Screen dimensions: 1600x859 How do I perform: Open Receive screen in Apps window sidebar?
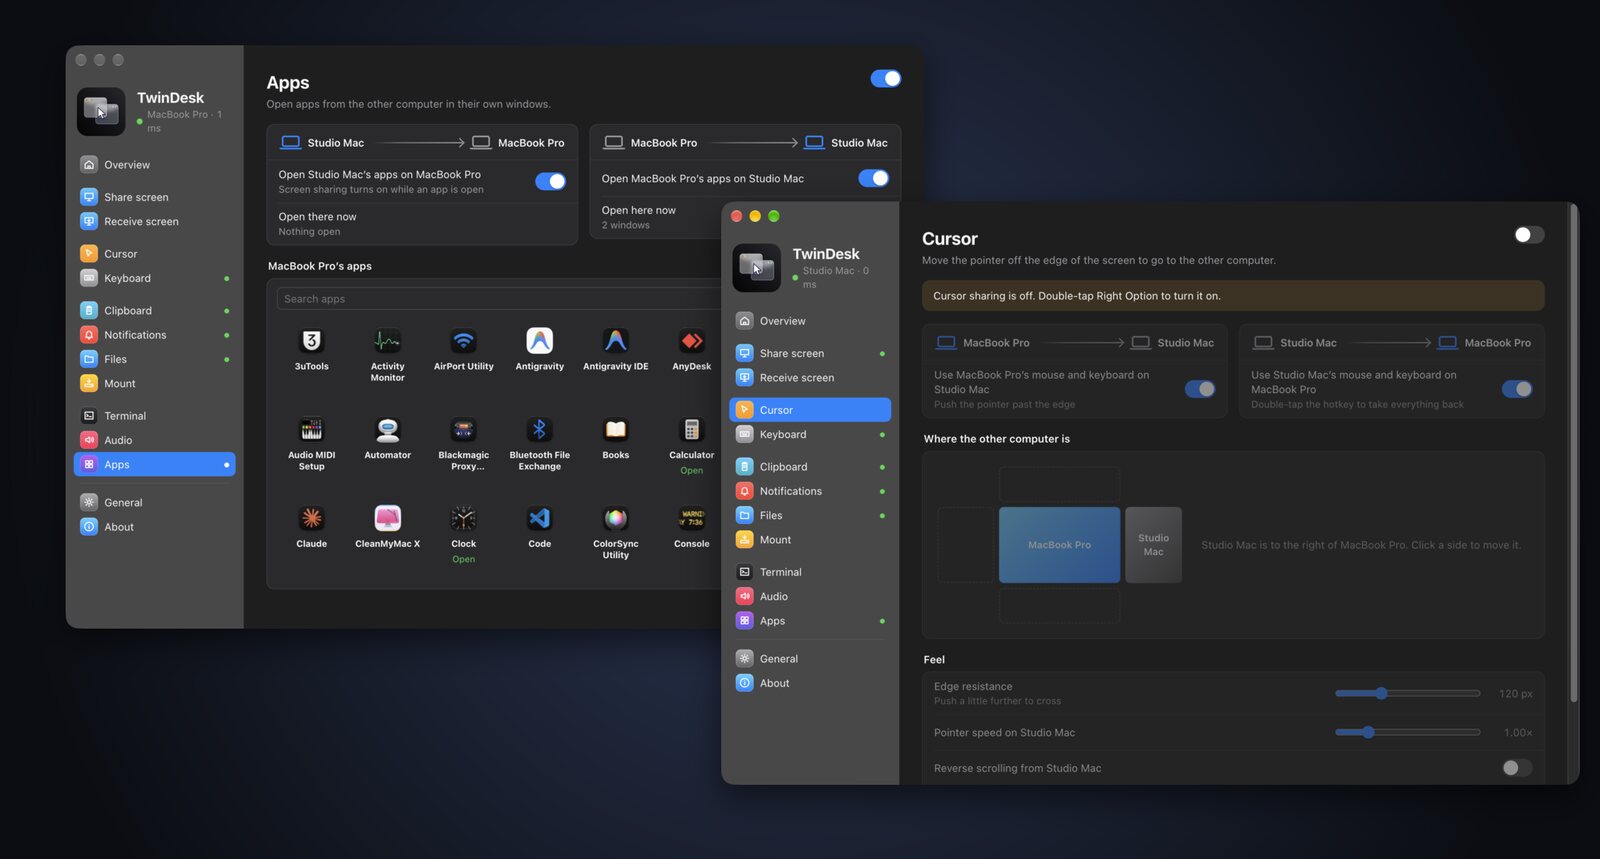pyautogui.click(x=154, y=222)
